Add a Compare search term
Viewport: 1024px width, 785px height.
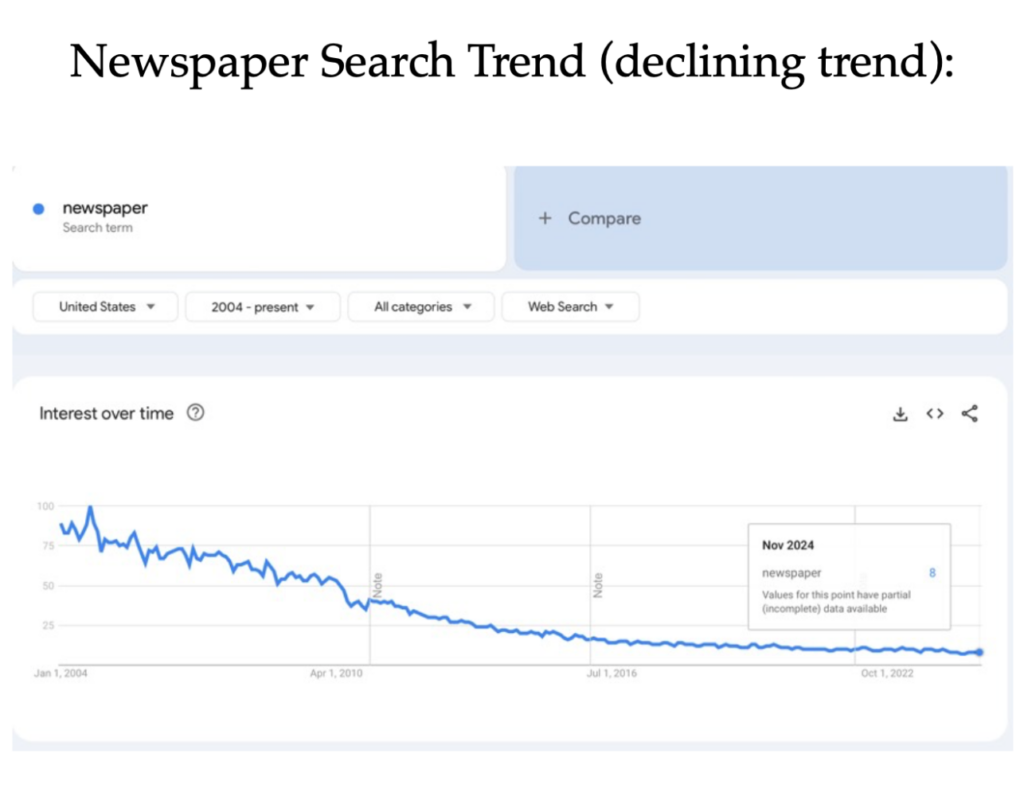point(760,218)
